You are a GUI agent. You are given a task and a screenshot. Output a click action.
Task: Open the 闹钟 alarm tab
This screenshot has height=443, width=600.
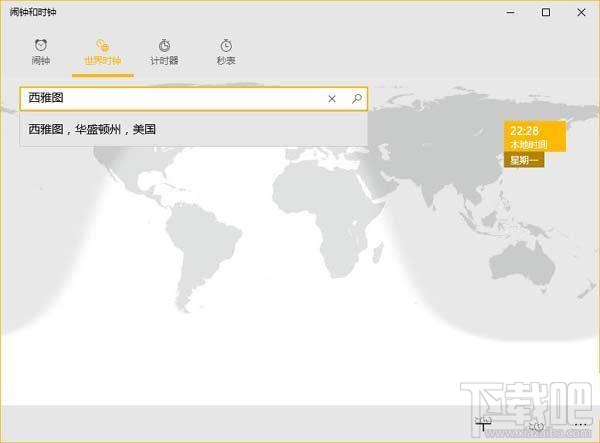click(x=41, y=52)
